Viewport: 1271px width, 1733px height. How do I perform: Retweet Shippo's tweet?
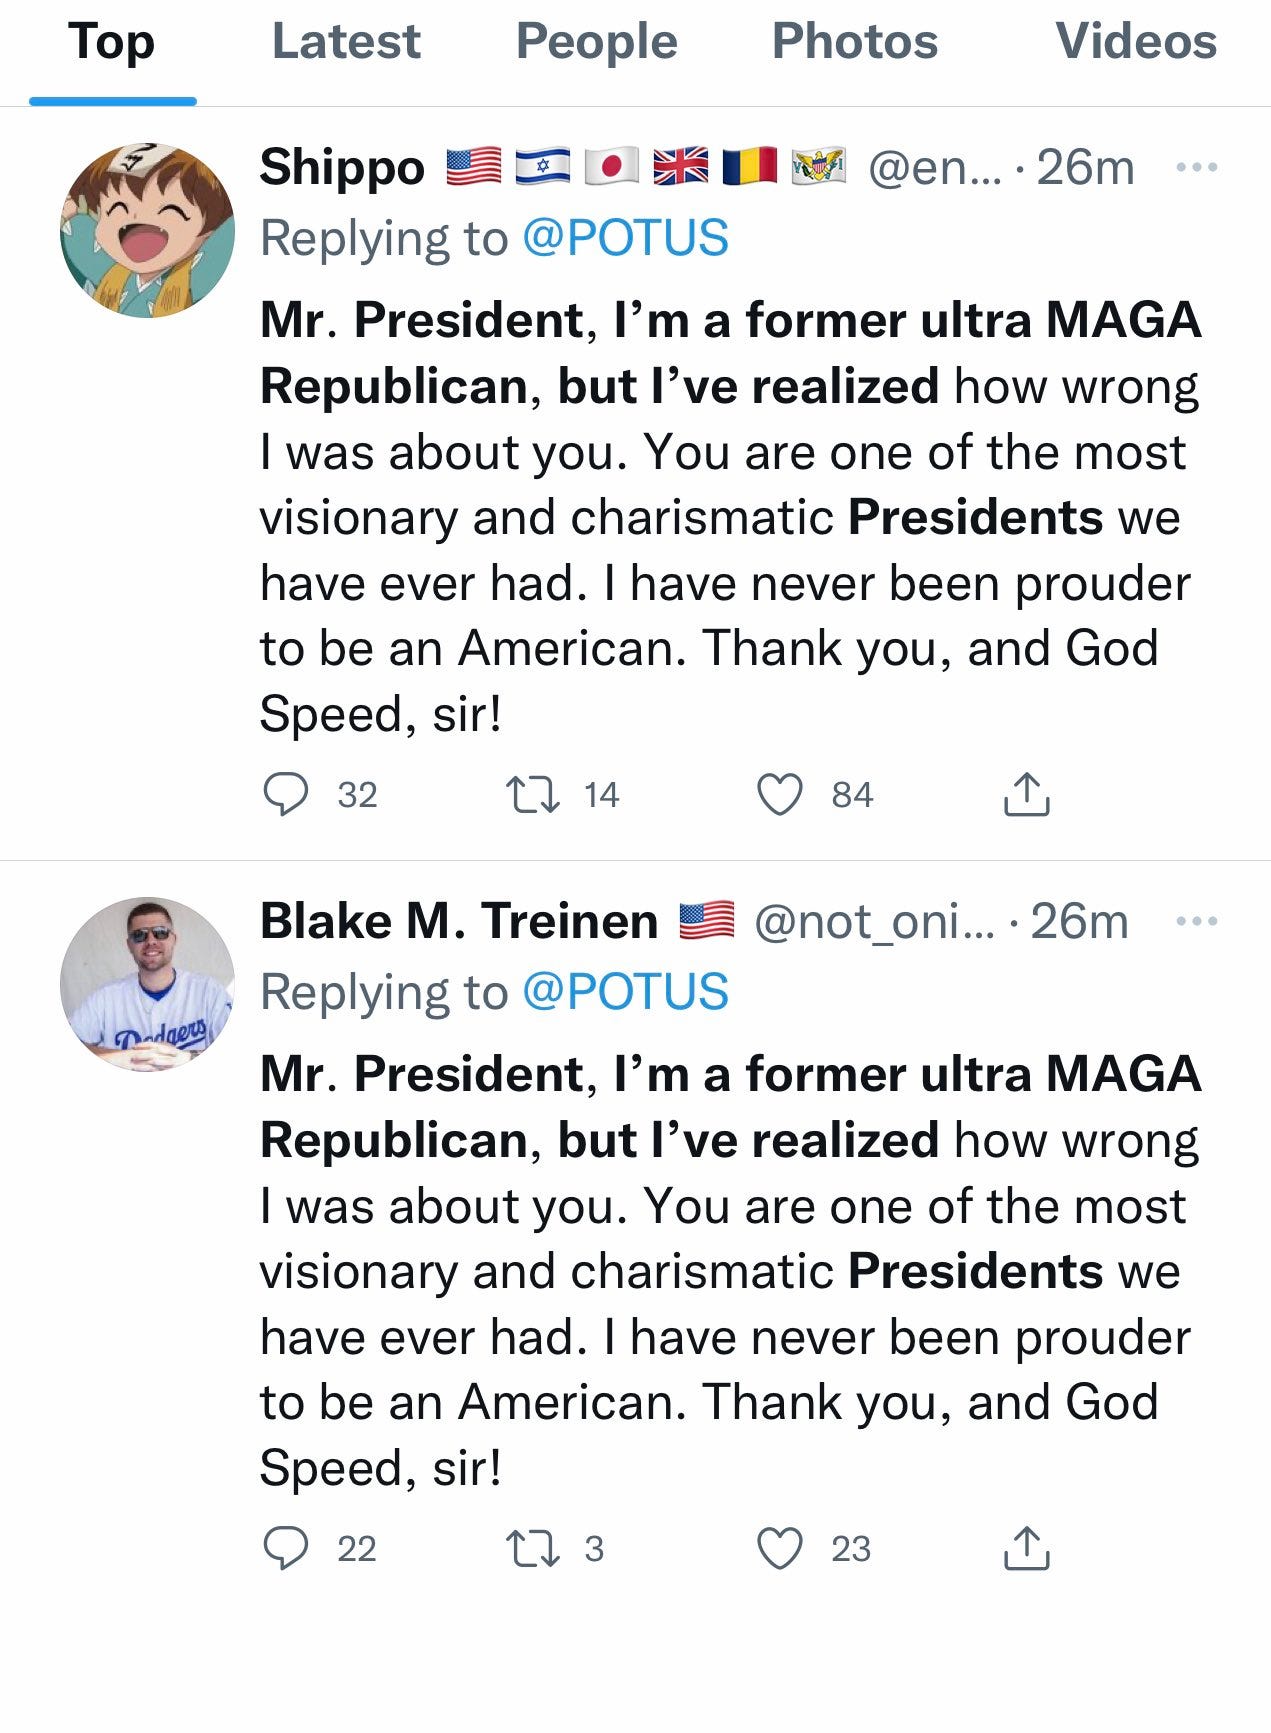[532, 795]
